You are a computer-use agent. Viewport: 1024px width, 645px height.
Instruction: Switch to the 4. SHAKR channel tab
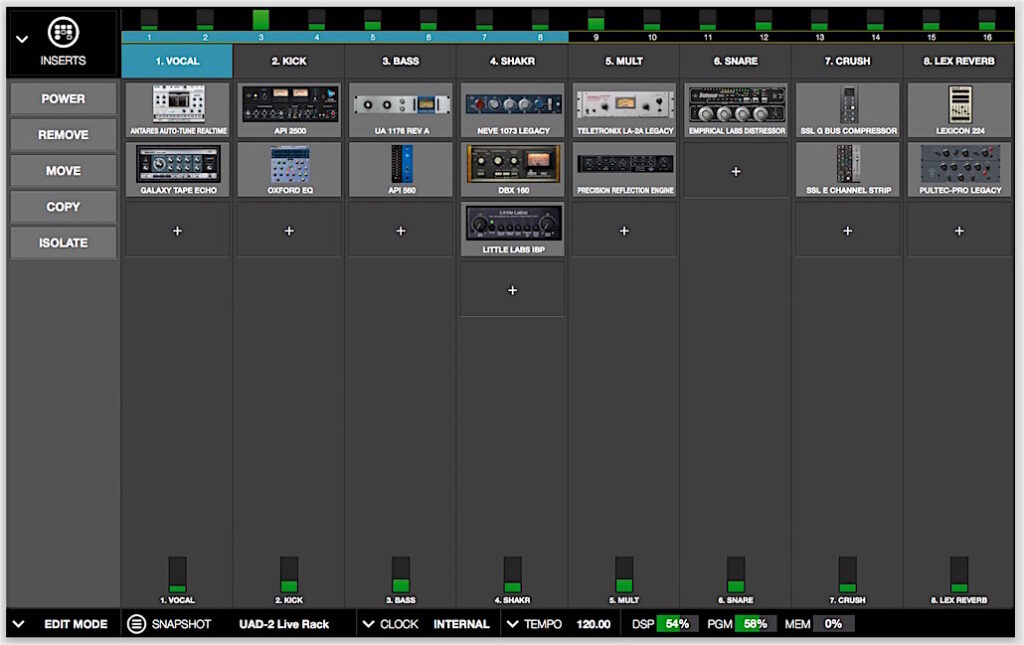(512, 61)
